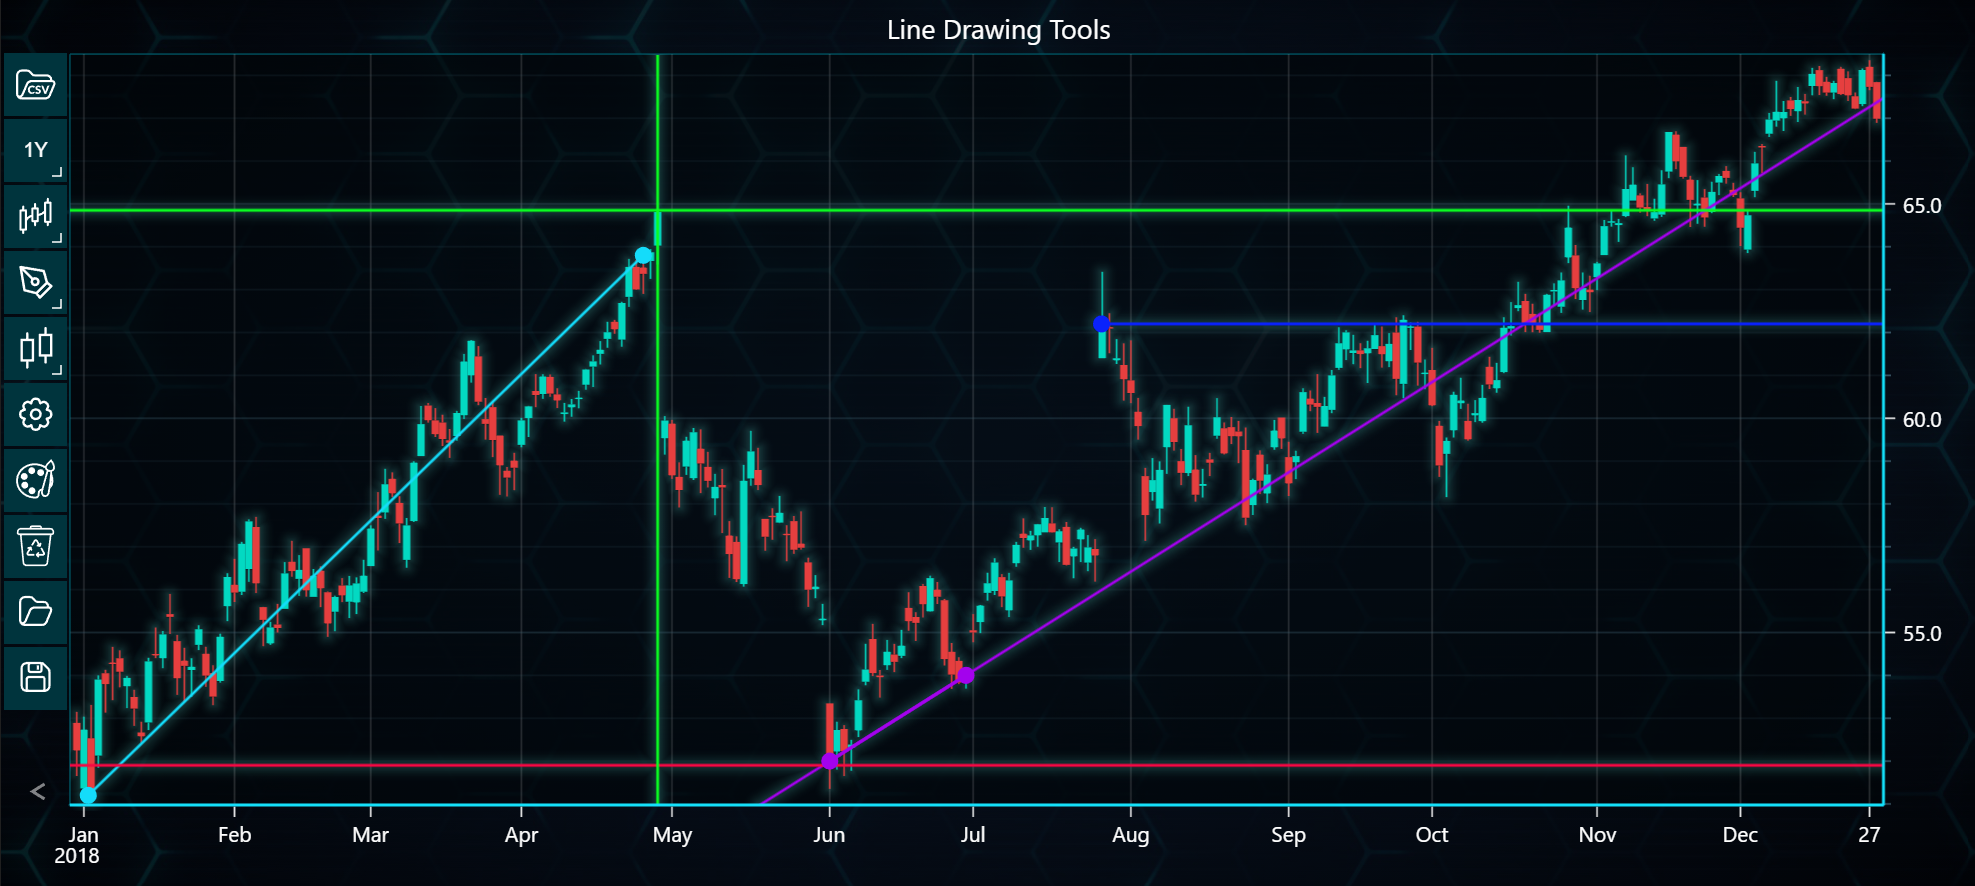Click the empty open-folder load icon
The width and height of the screenshot is (1975, 886).
36,612
